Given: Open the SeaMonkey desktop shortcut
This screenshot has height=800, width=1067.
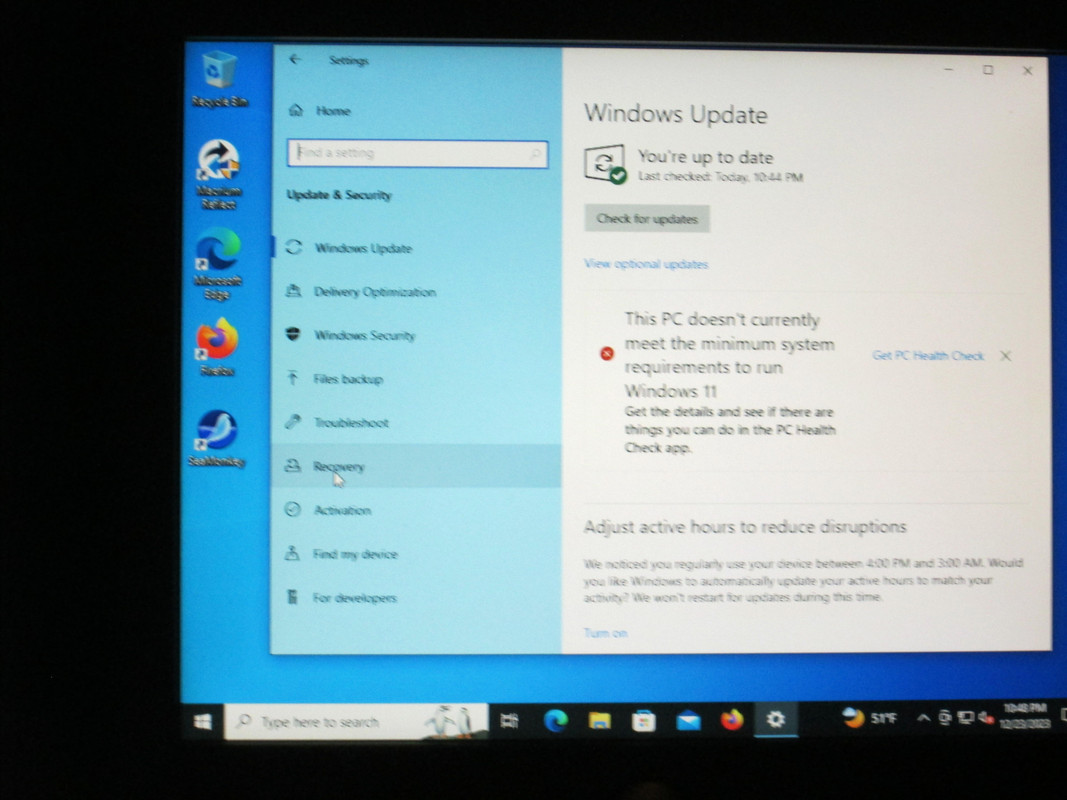Looking at the screenshot, I should tap(216, 438).
